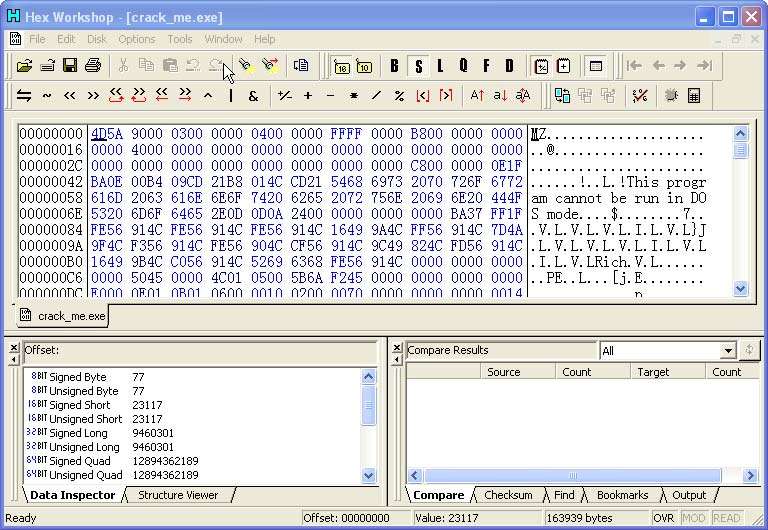The image size is (768, 530).
Task: Click the block shift left (<< with arrow) icon
Action: (162, 96)
